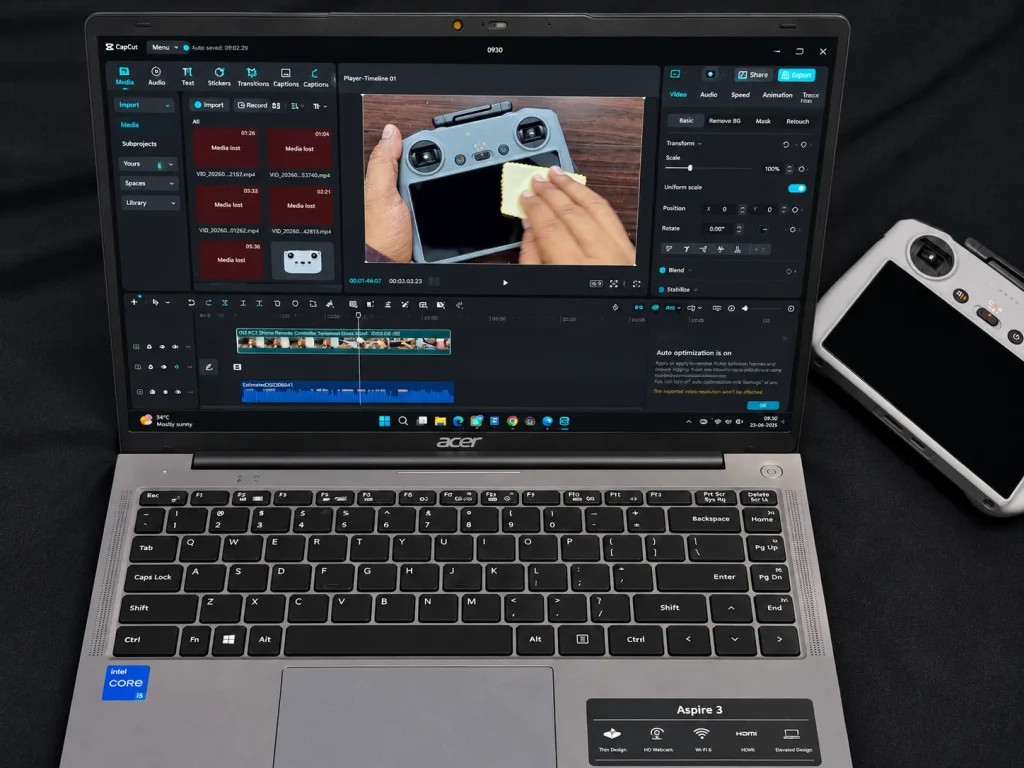1024x768 pixels.
Task: Click the Import button in the media panel
Action: coord(209,105)
